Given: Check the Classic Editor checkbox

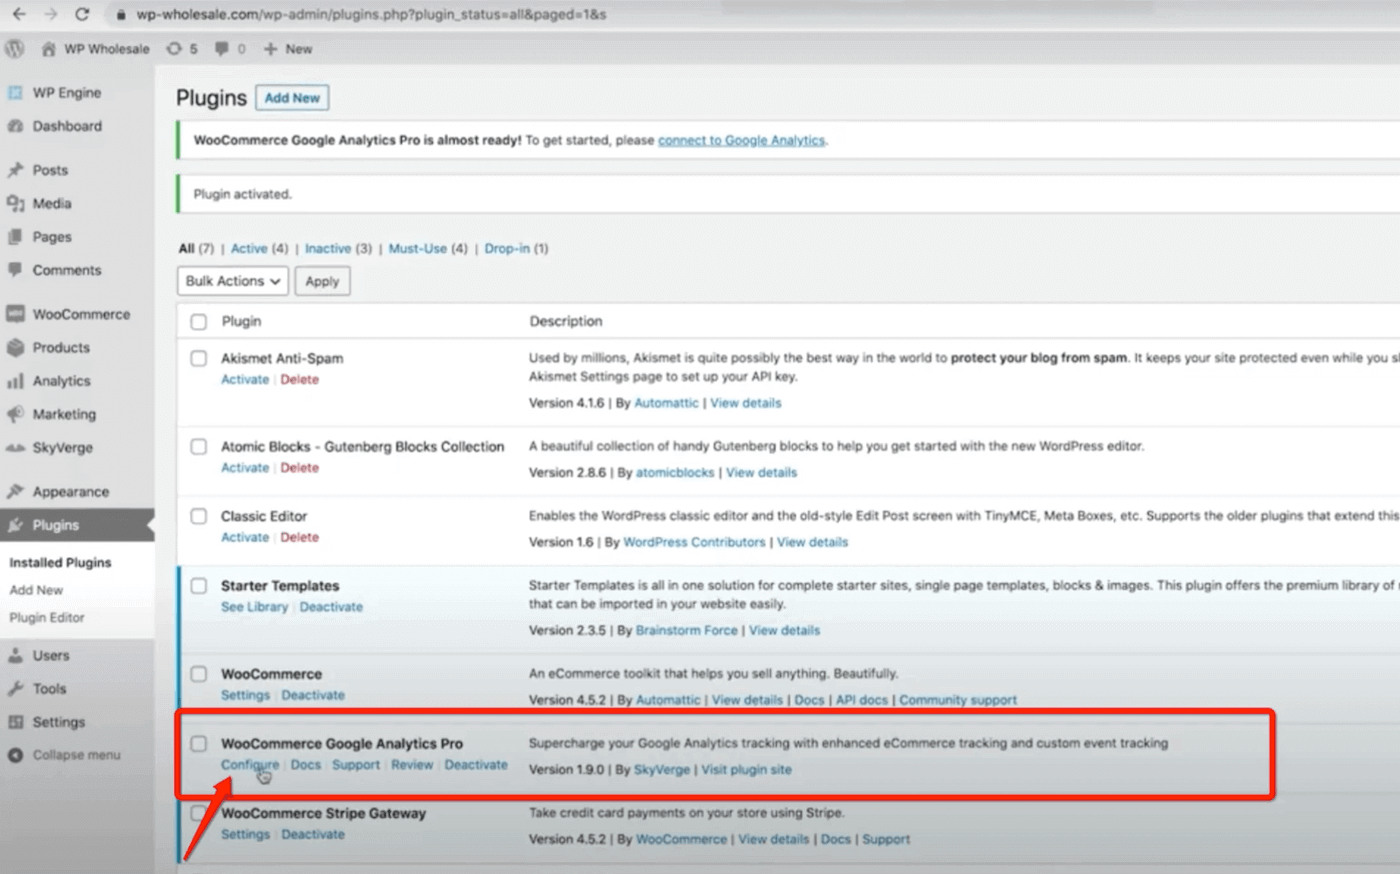Looking at the screenshot, I should coord(199,516).
